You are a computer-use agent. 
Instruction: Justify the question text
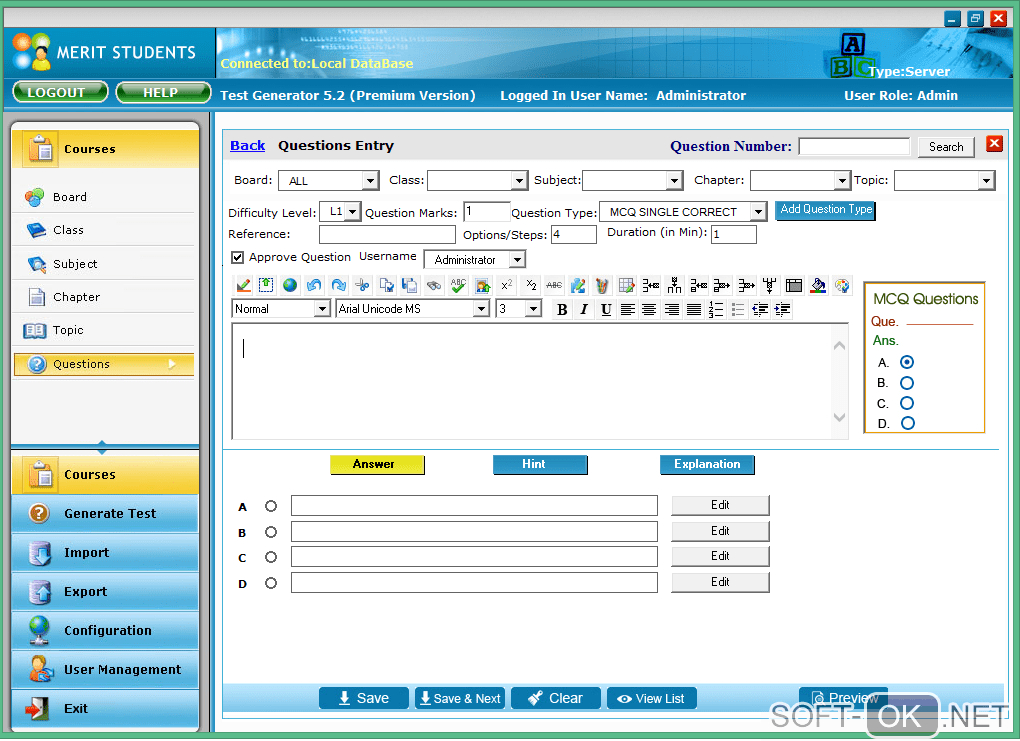tap(694, 310)
